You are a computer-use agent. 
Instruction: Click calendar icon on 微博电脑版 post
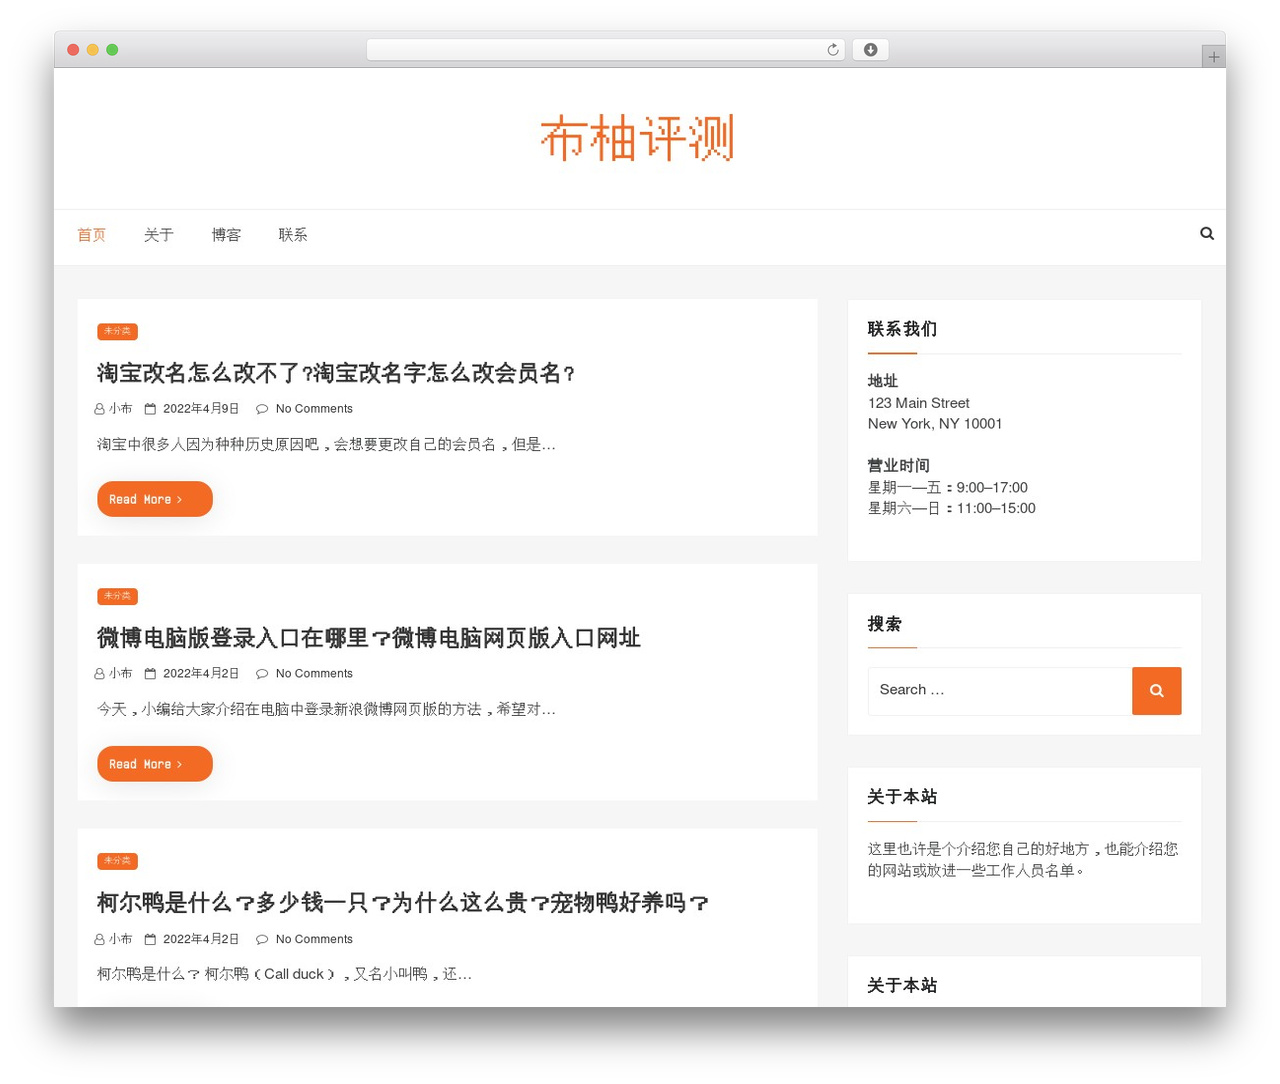(x=150, y=674)
